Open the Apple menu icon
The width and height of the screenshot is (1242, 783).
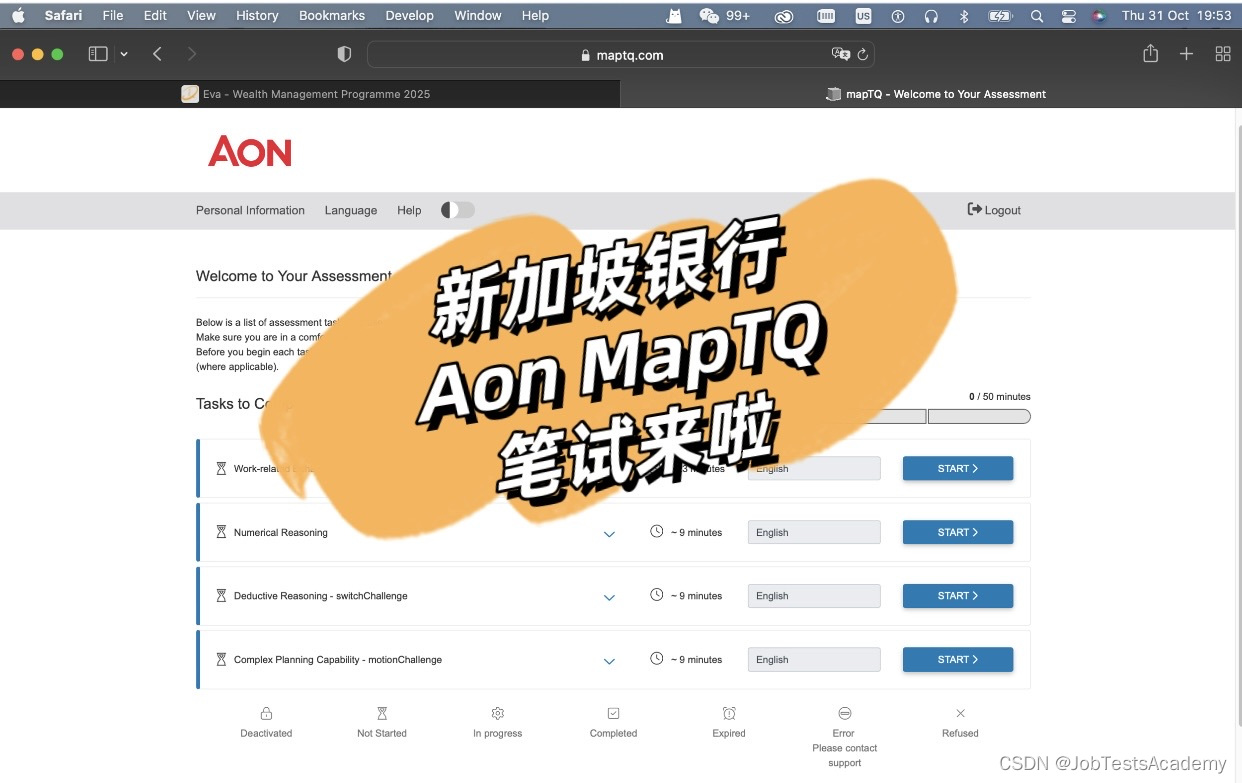coord(18,15)
